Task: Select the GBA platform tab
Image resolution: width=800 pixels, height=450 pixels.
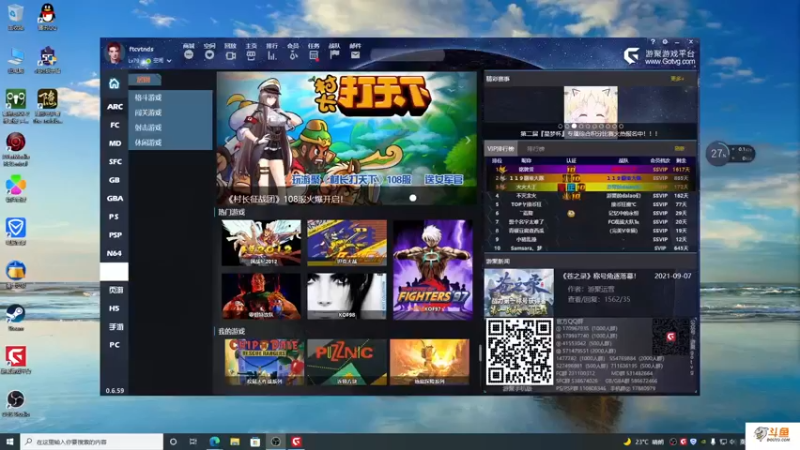Action: pos(114,198)
